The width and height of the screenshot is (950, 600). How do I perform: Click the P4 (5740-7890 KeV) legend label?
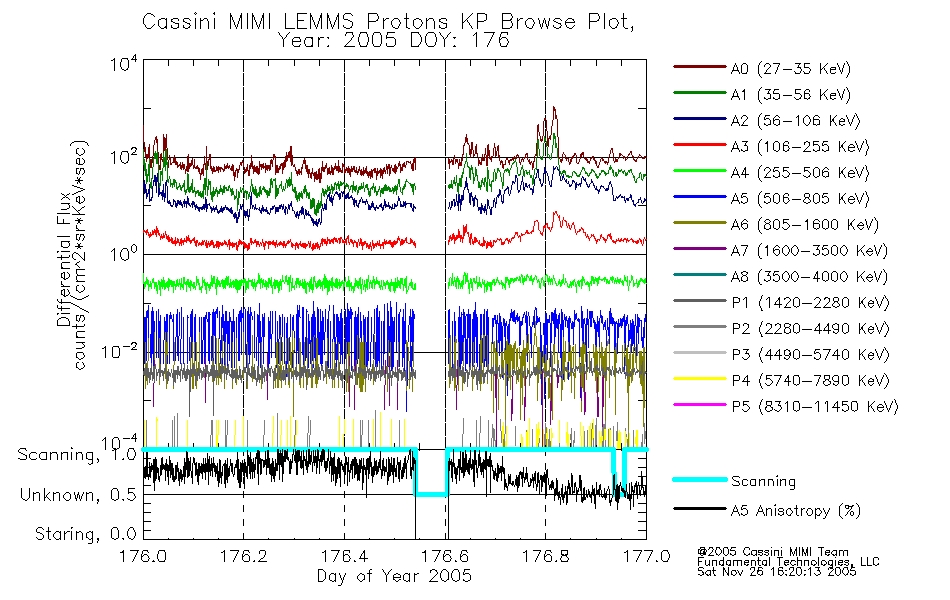tap(810, 381)
